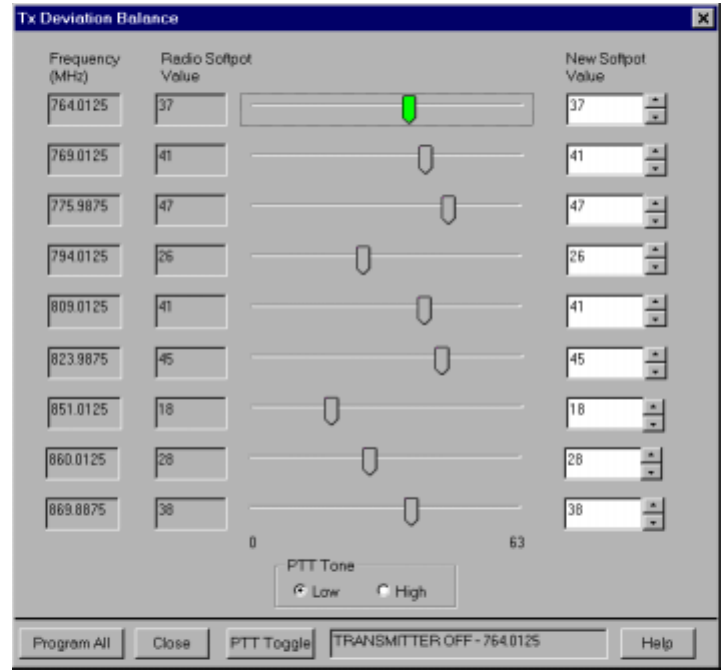Screen dimensions: 726x671
Task: Click the Radio Softpot Value field for 851.0125
Action: tap(191, 413)
